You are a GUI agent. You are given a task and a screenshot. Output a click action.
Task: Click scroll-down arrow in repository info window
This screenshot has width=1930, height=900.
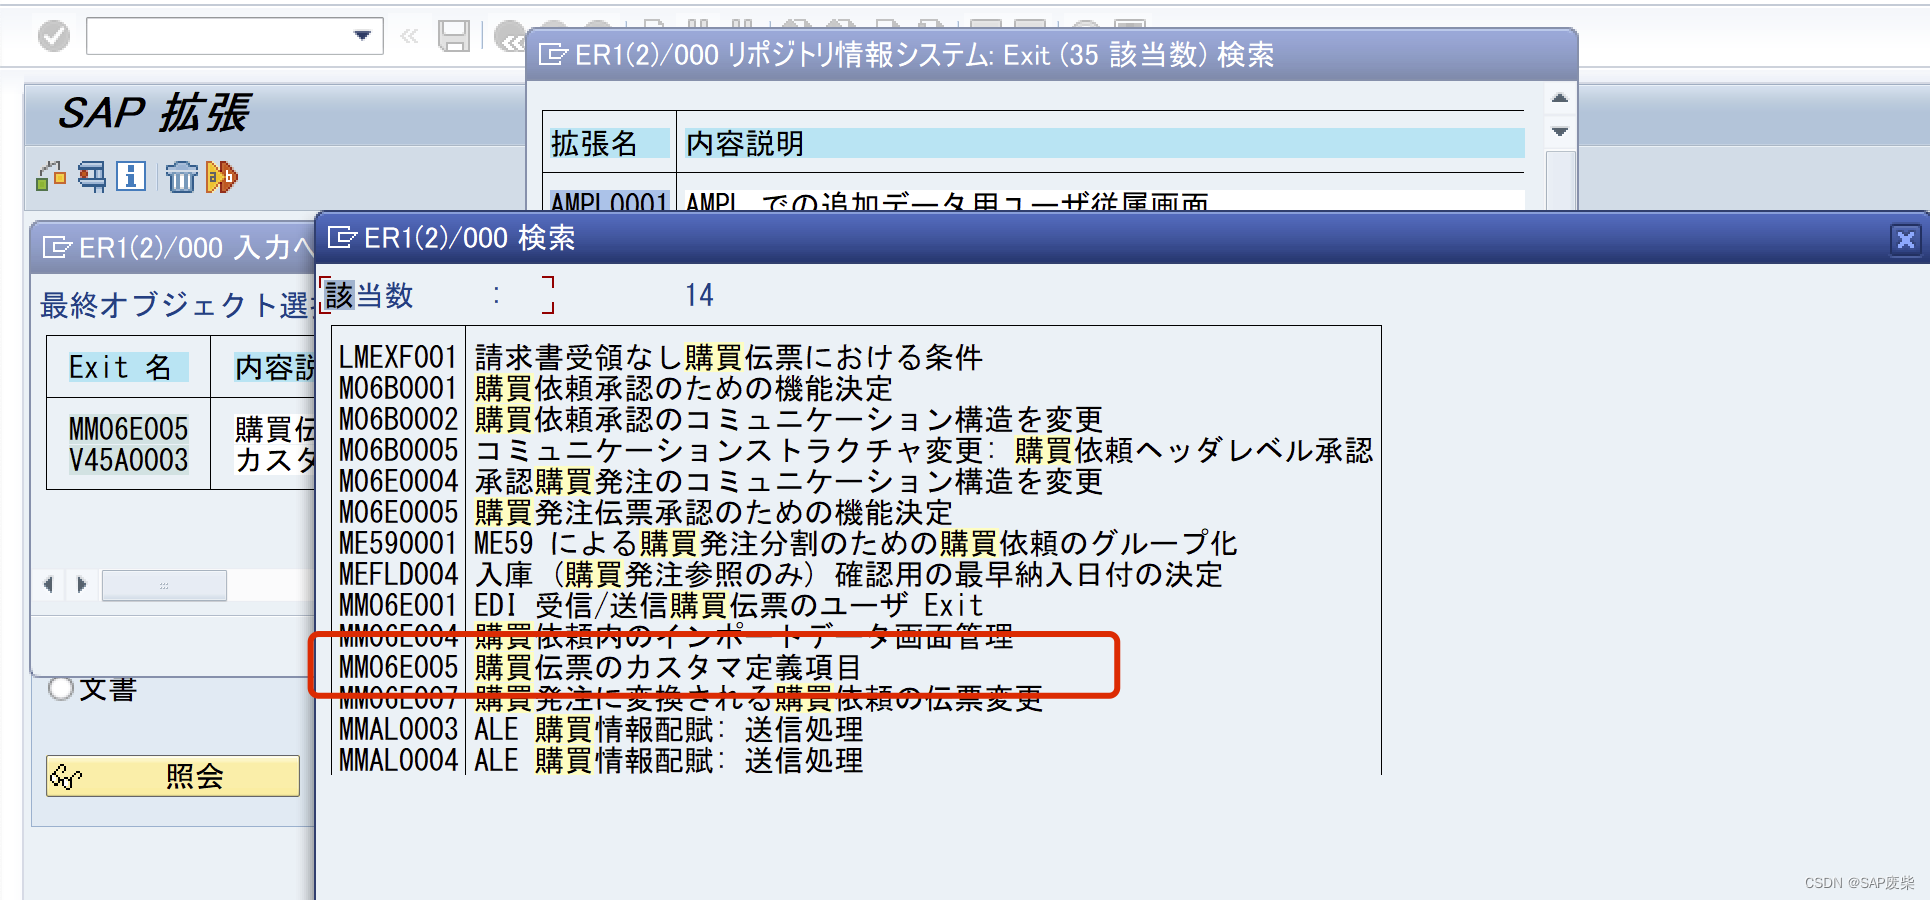pos(1560,131)
